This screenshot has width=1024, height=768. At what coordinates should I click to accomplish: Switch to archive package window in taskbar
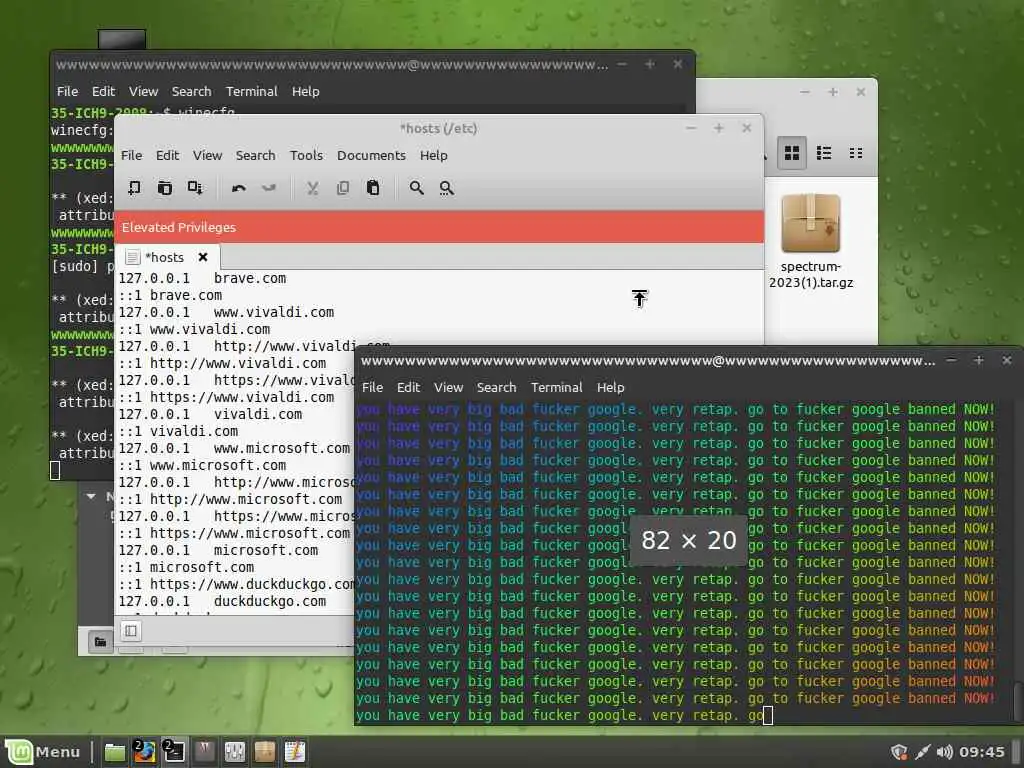pos(264,752)
